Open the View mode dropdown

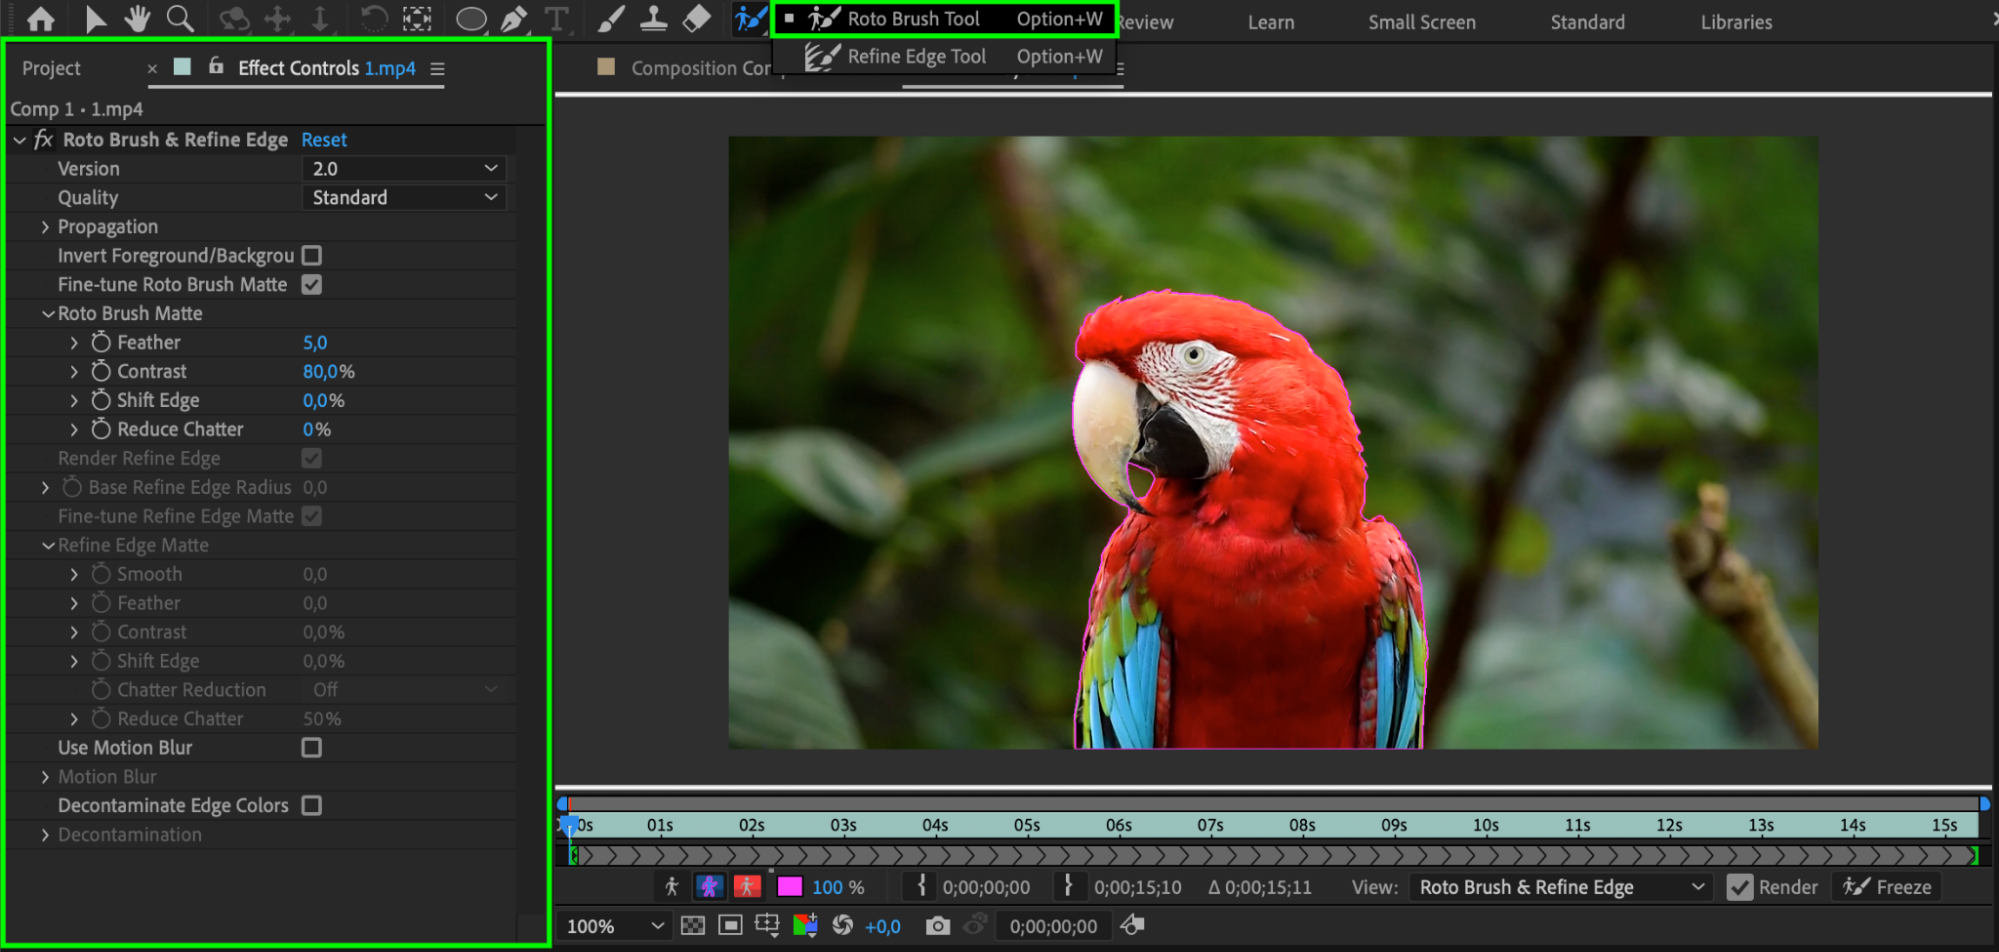pos(1559,887)
